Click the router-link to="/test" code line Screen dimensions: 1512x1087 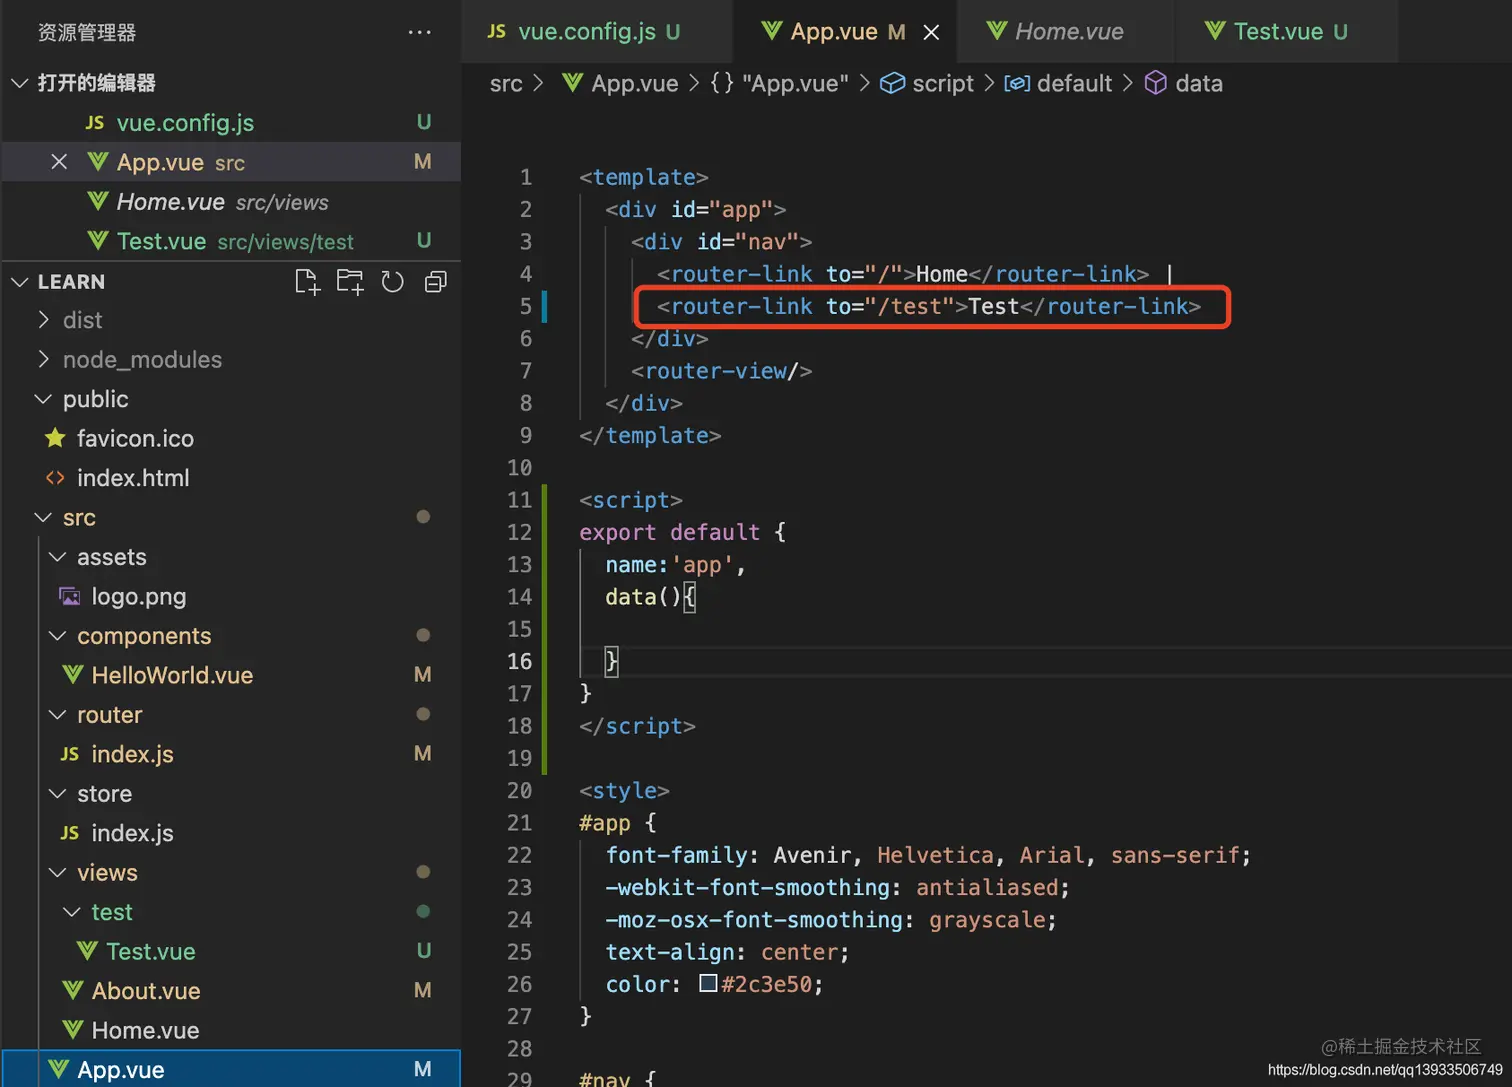928,306
